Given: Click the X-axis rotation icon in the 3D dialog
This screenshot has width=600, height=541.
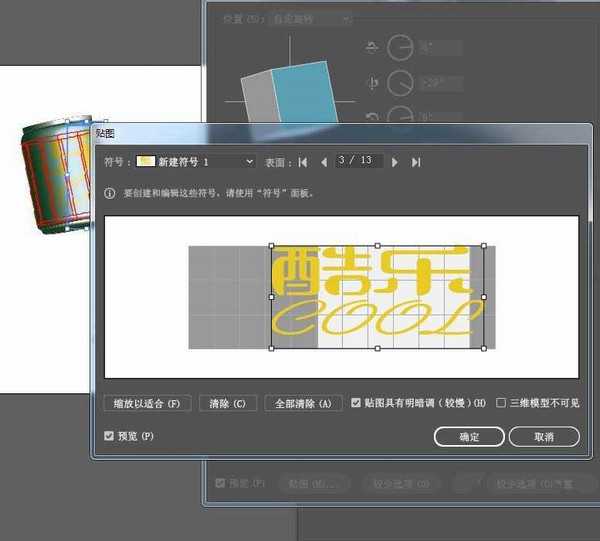Looking at the screenshot, I should tap(372, 48).
